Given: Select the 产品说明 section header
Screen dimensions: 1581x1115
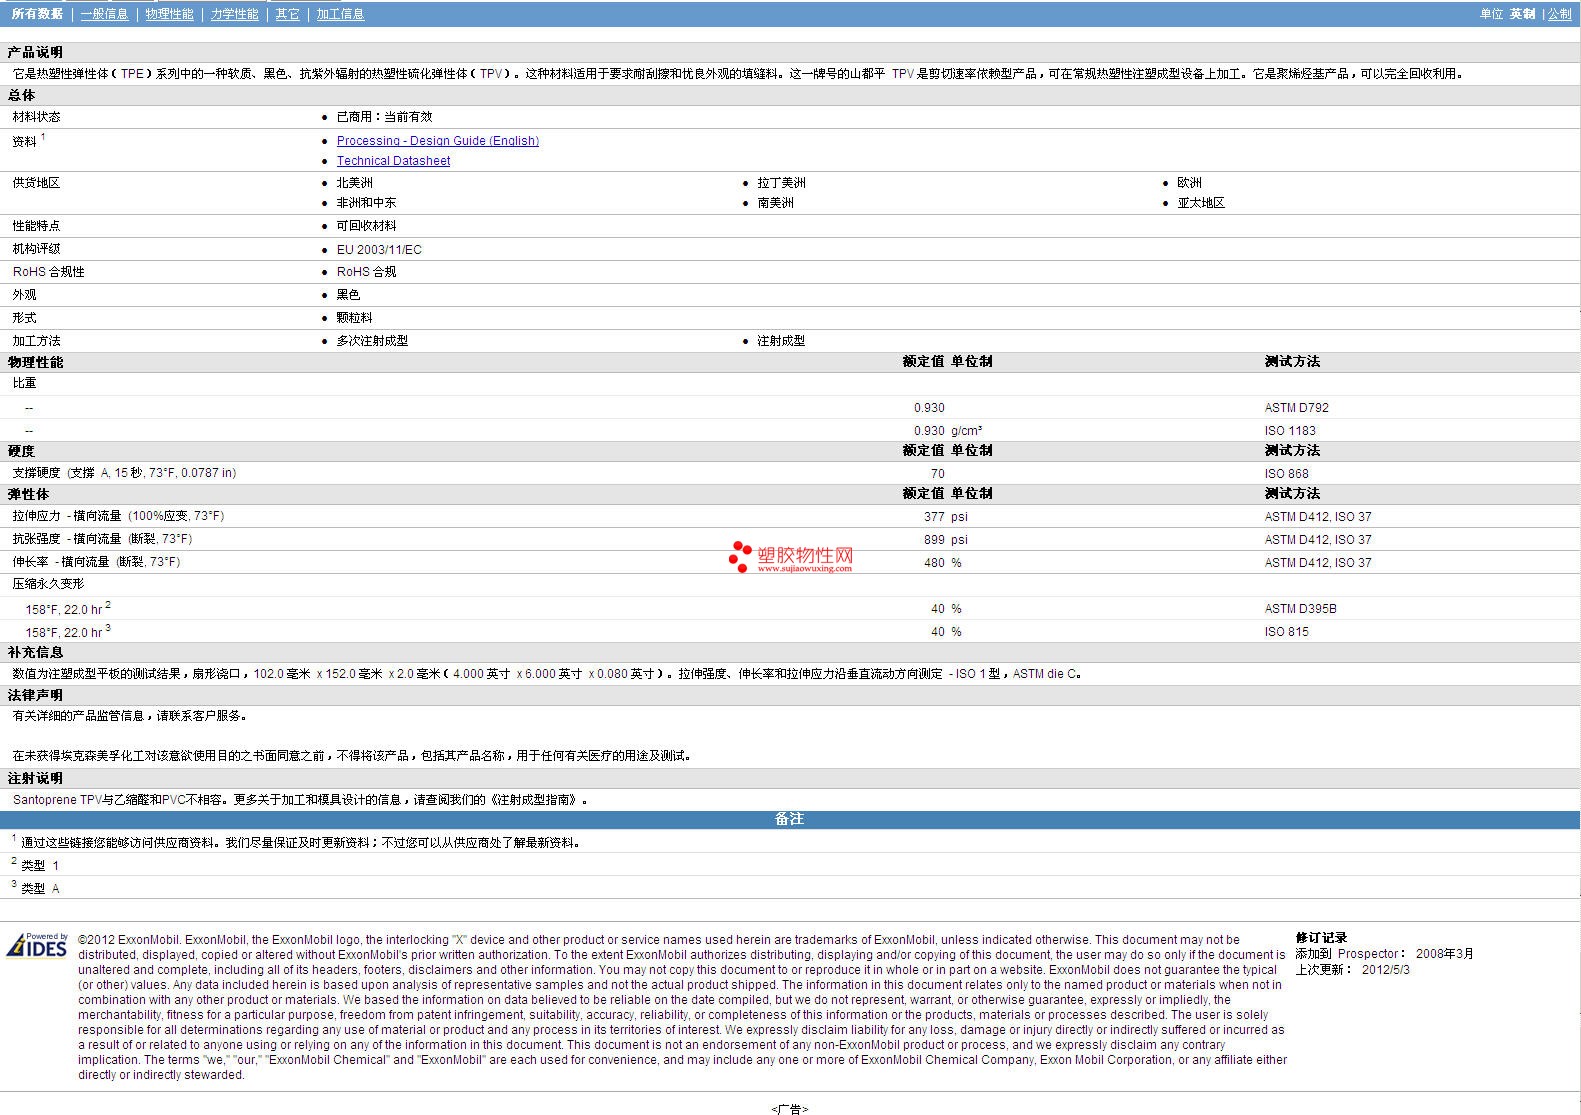Looking at the screenshot, I should [x=35, y=52].
